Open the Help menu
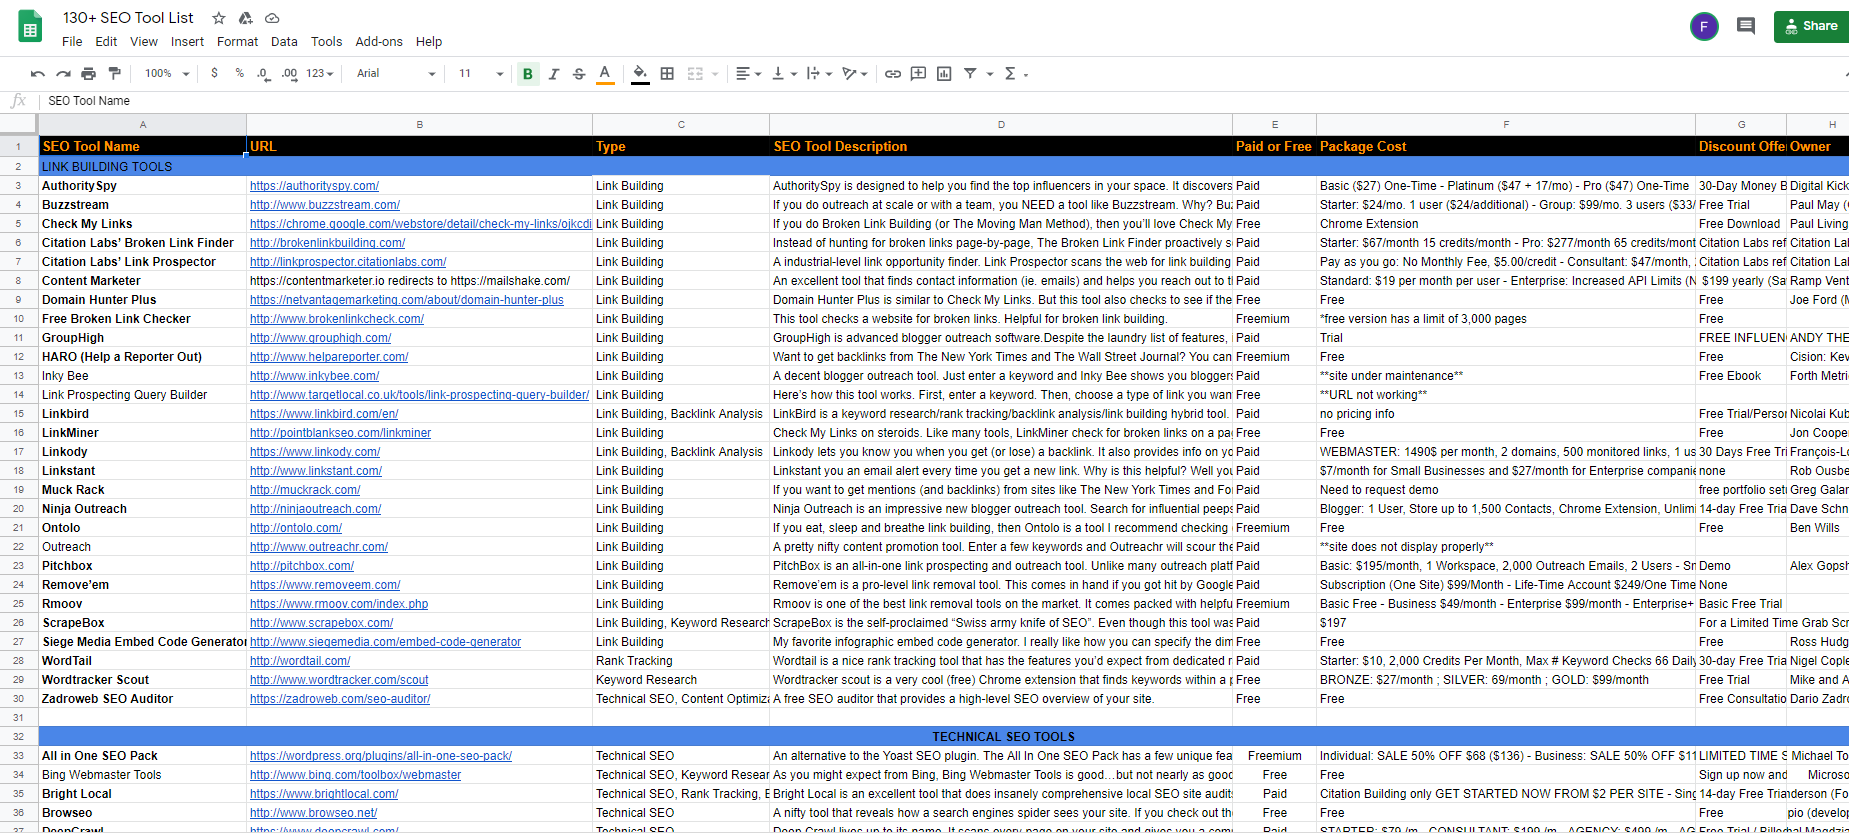The height and width of the screenshot is (833, 1849). pos(429,42)
